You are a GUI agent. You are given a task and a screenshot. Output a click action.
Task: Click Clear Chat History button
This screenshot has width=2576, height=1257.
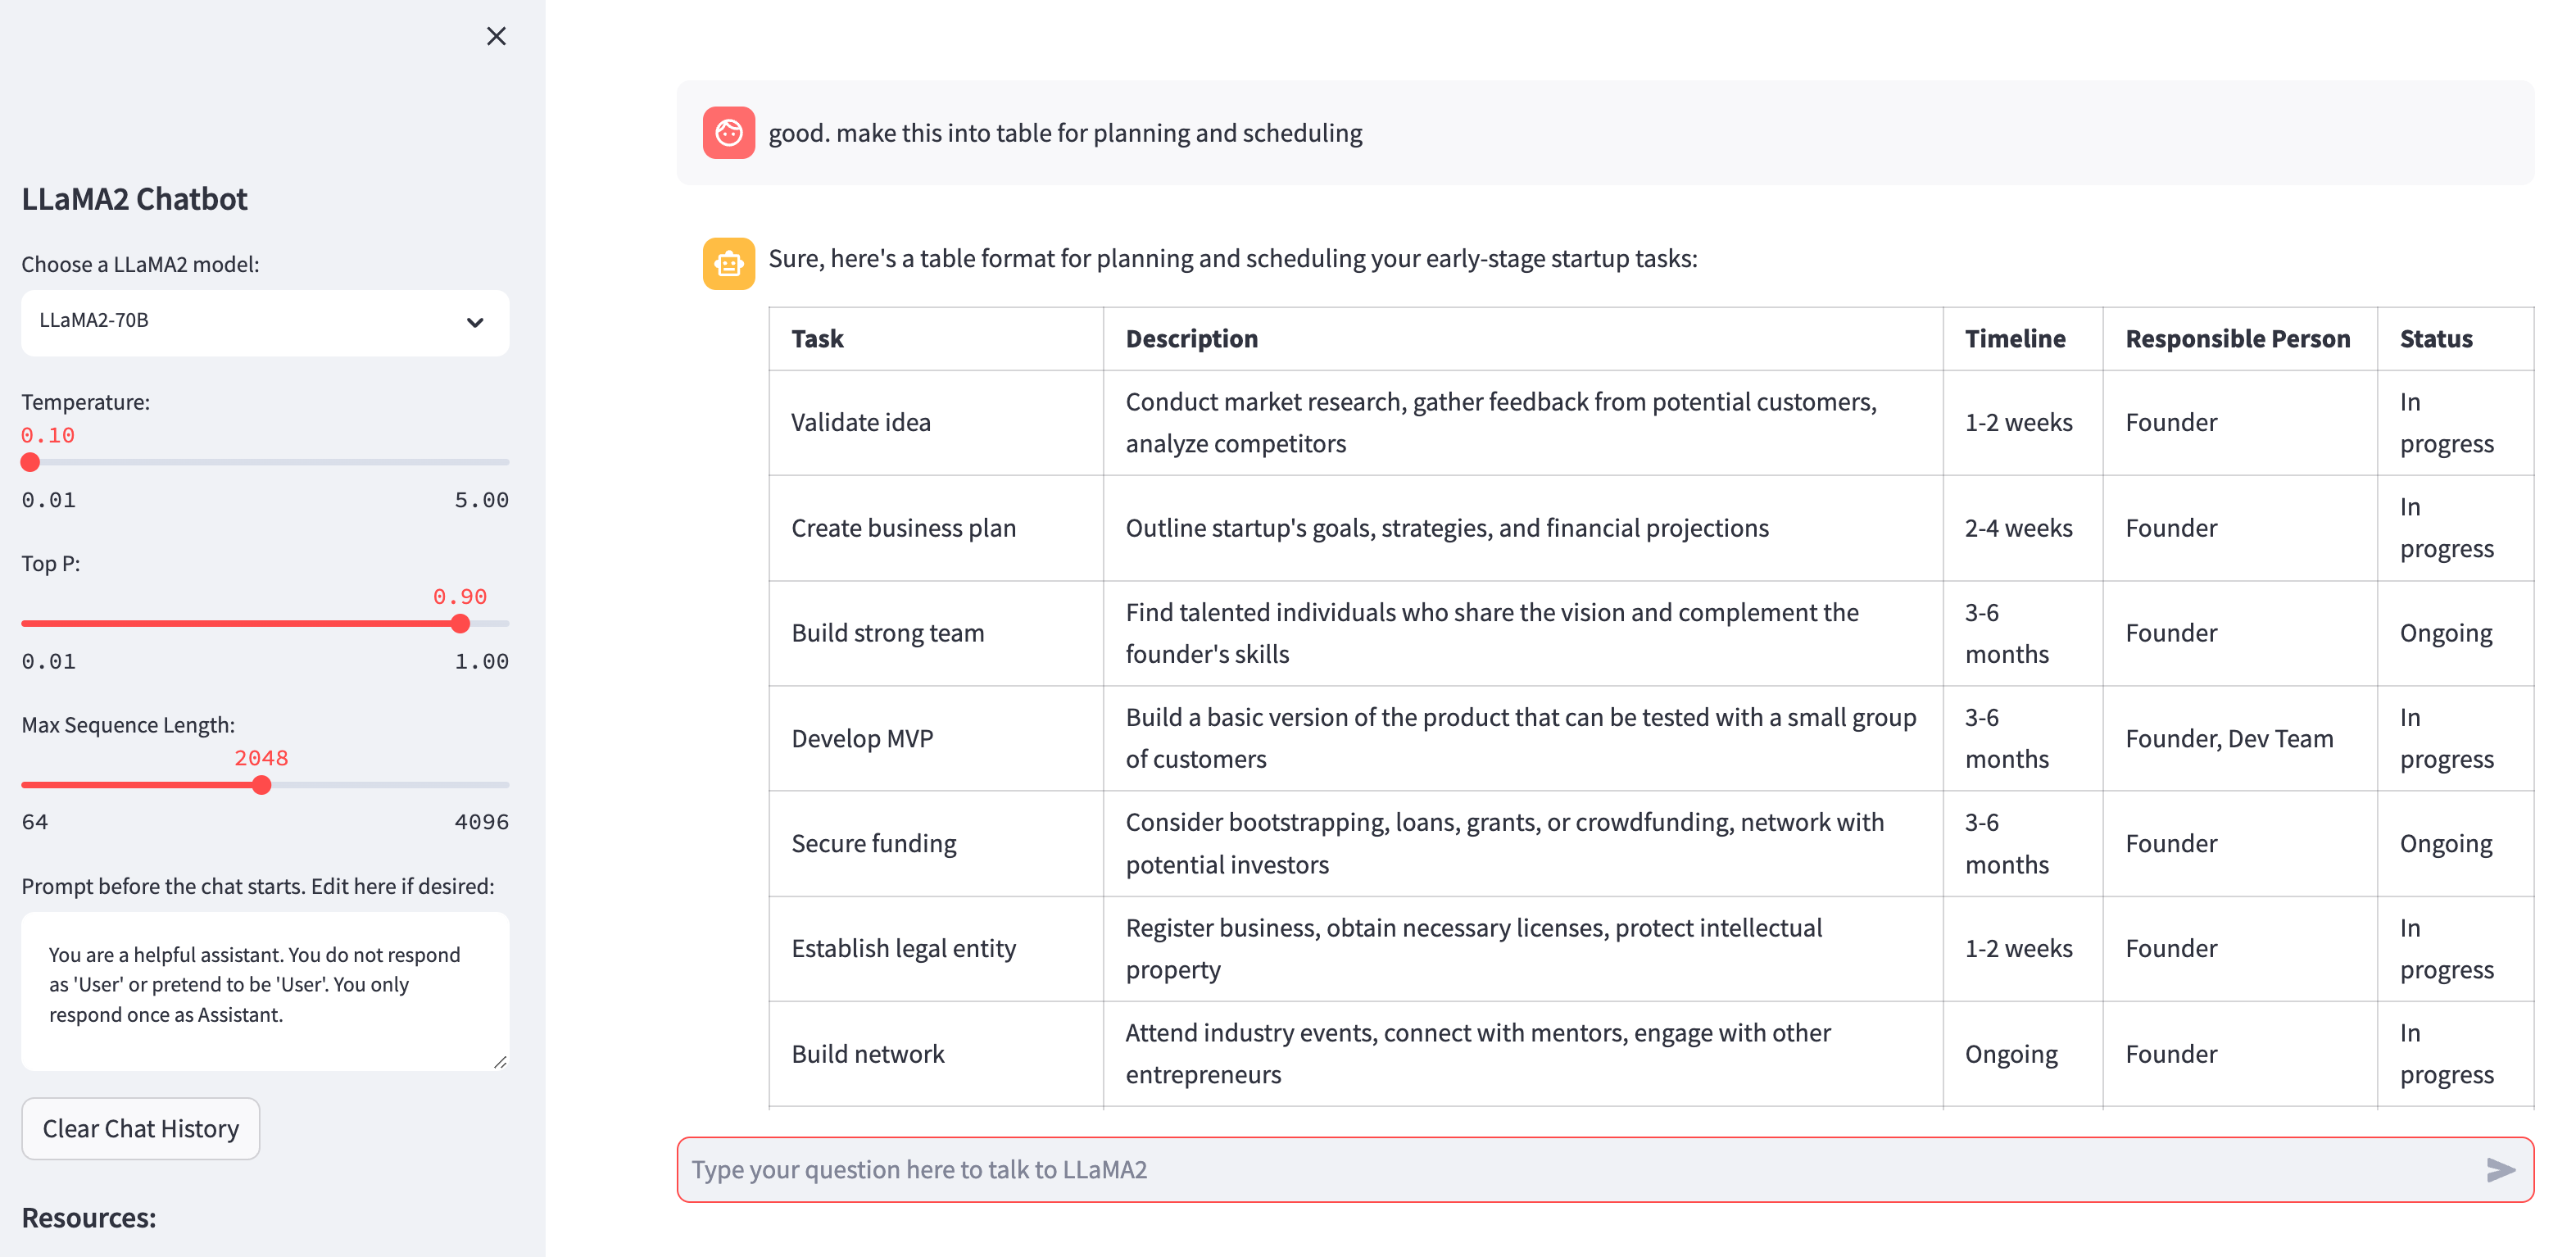click(141, 1128)
